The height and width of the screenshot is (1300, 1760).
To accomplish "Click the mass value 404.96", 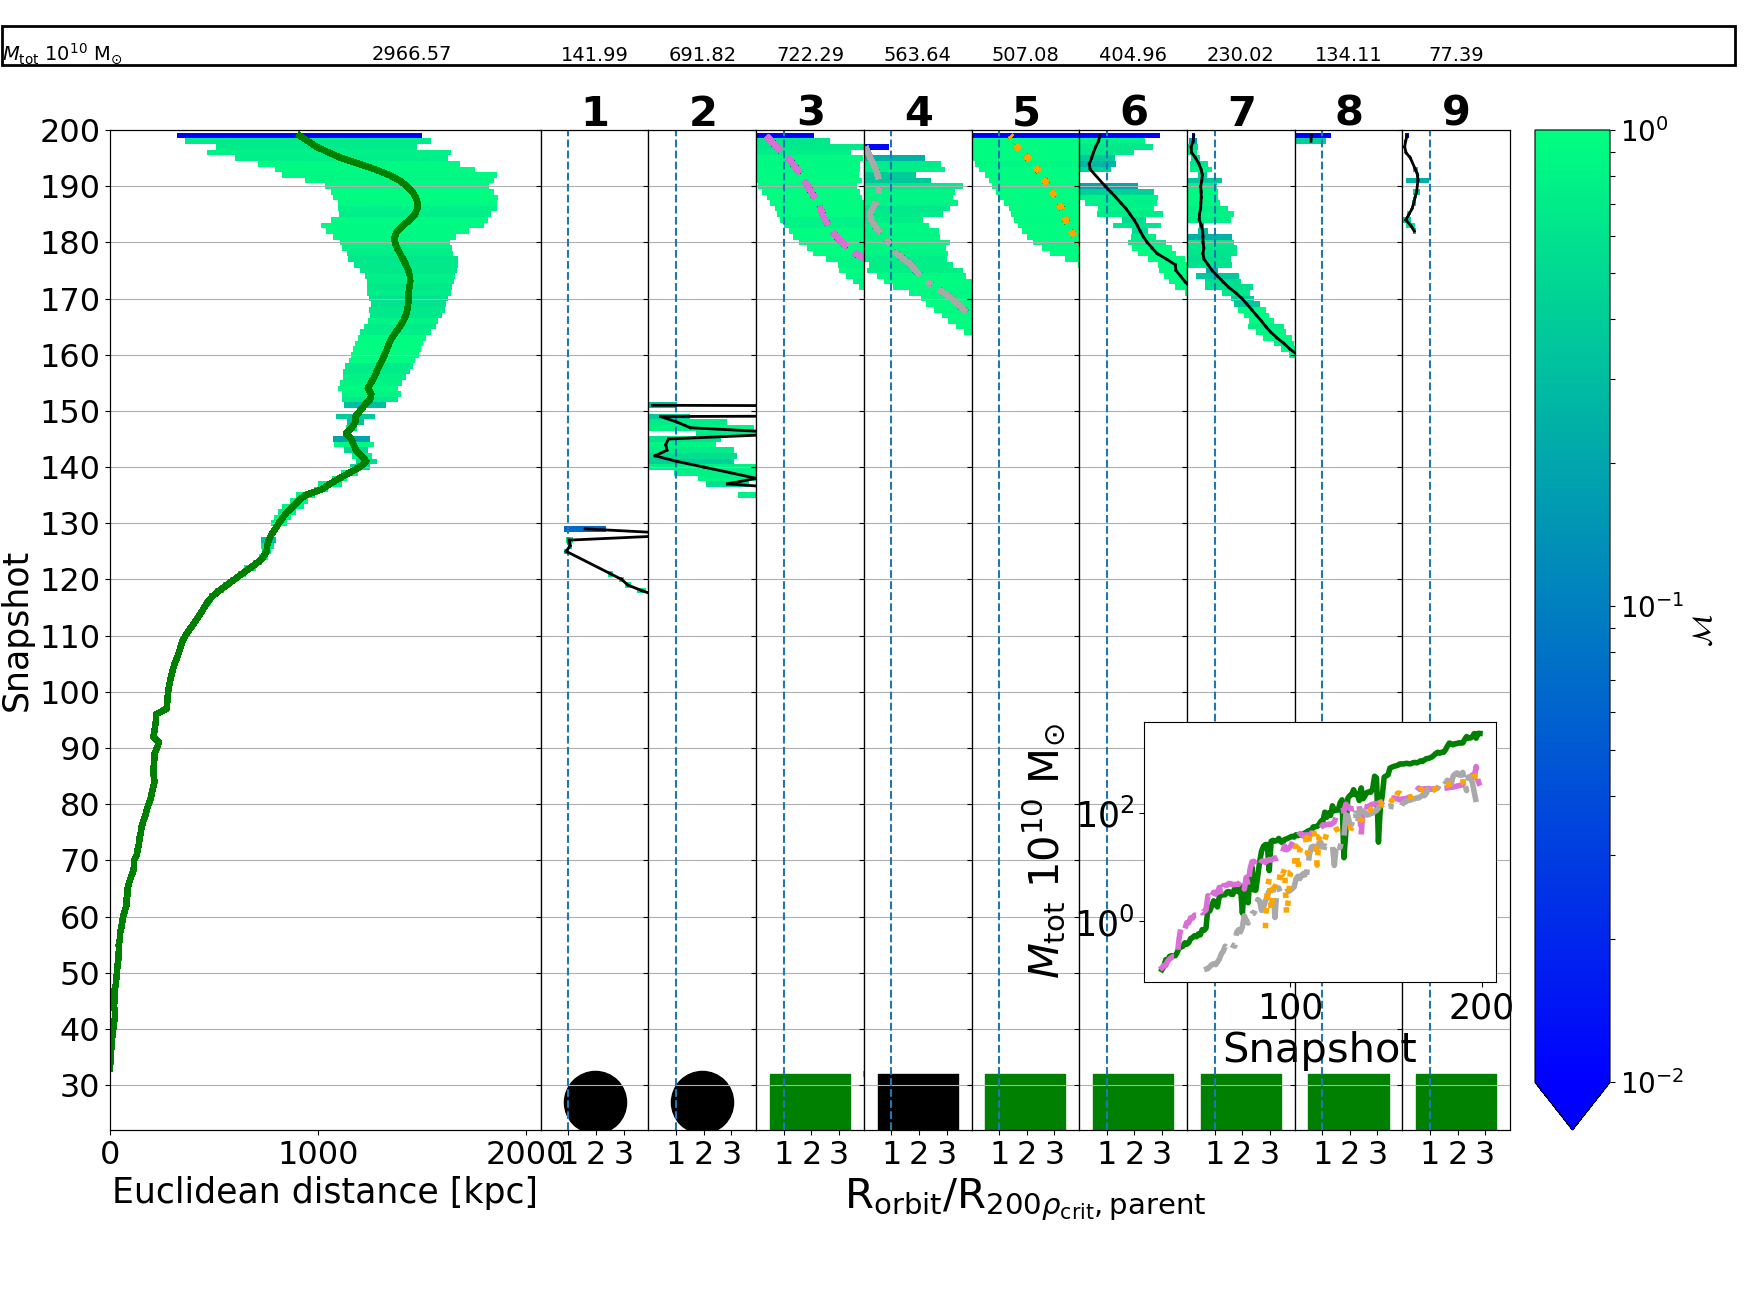I will (1133, 54).
